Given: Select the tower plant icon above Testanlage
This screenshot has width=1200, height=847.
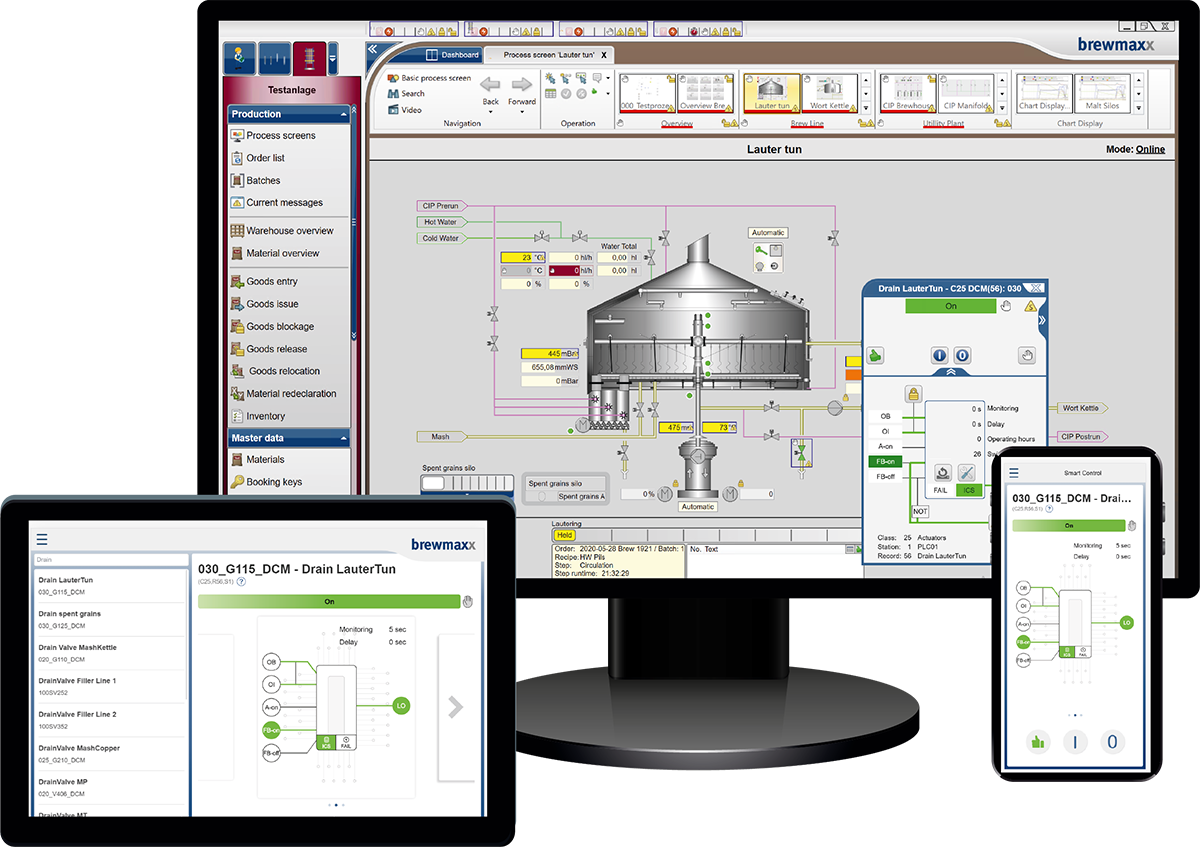Looking at the screenshot, I should (310, 59).
